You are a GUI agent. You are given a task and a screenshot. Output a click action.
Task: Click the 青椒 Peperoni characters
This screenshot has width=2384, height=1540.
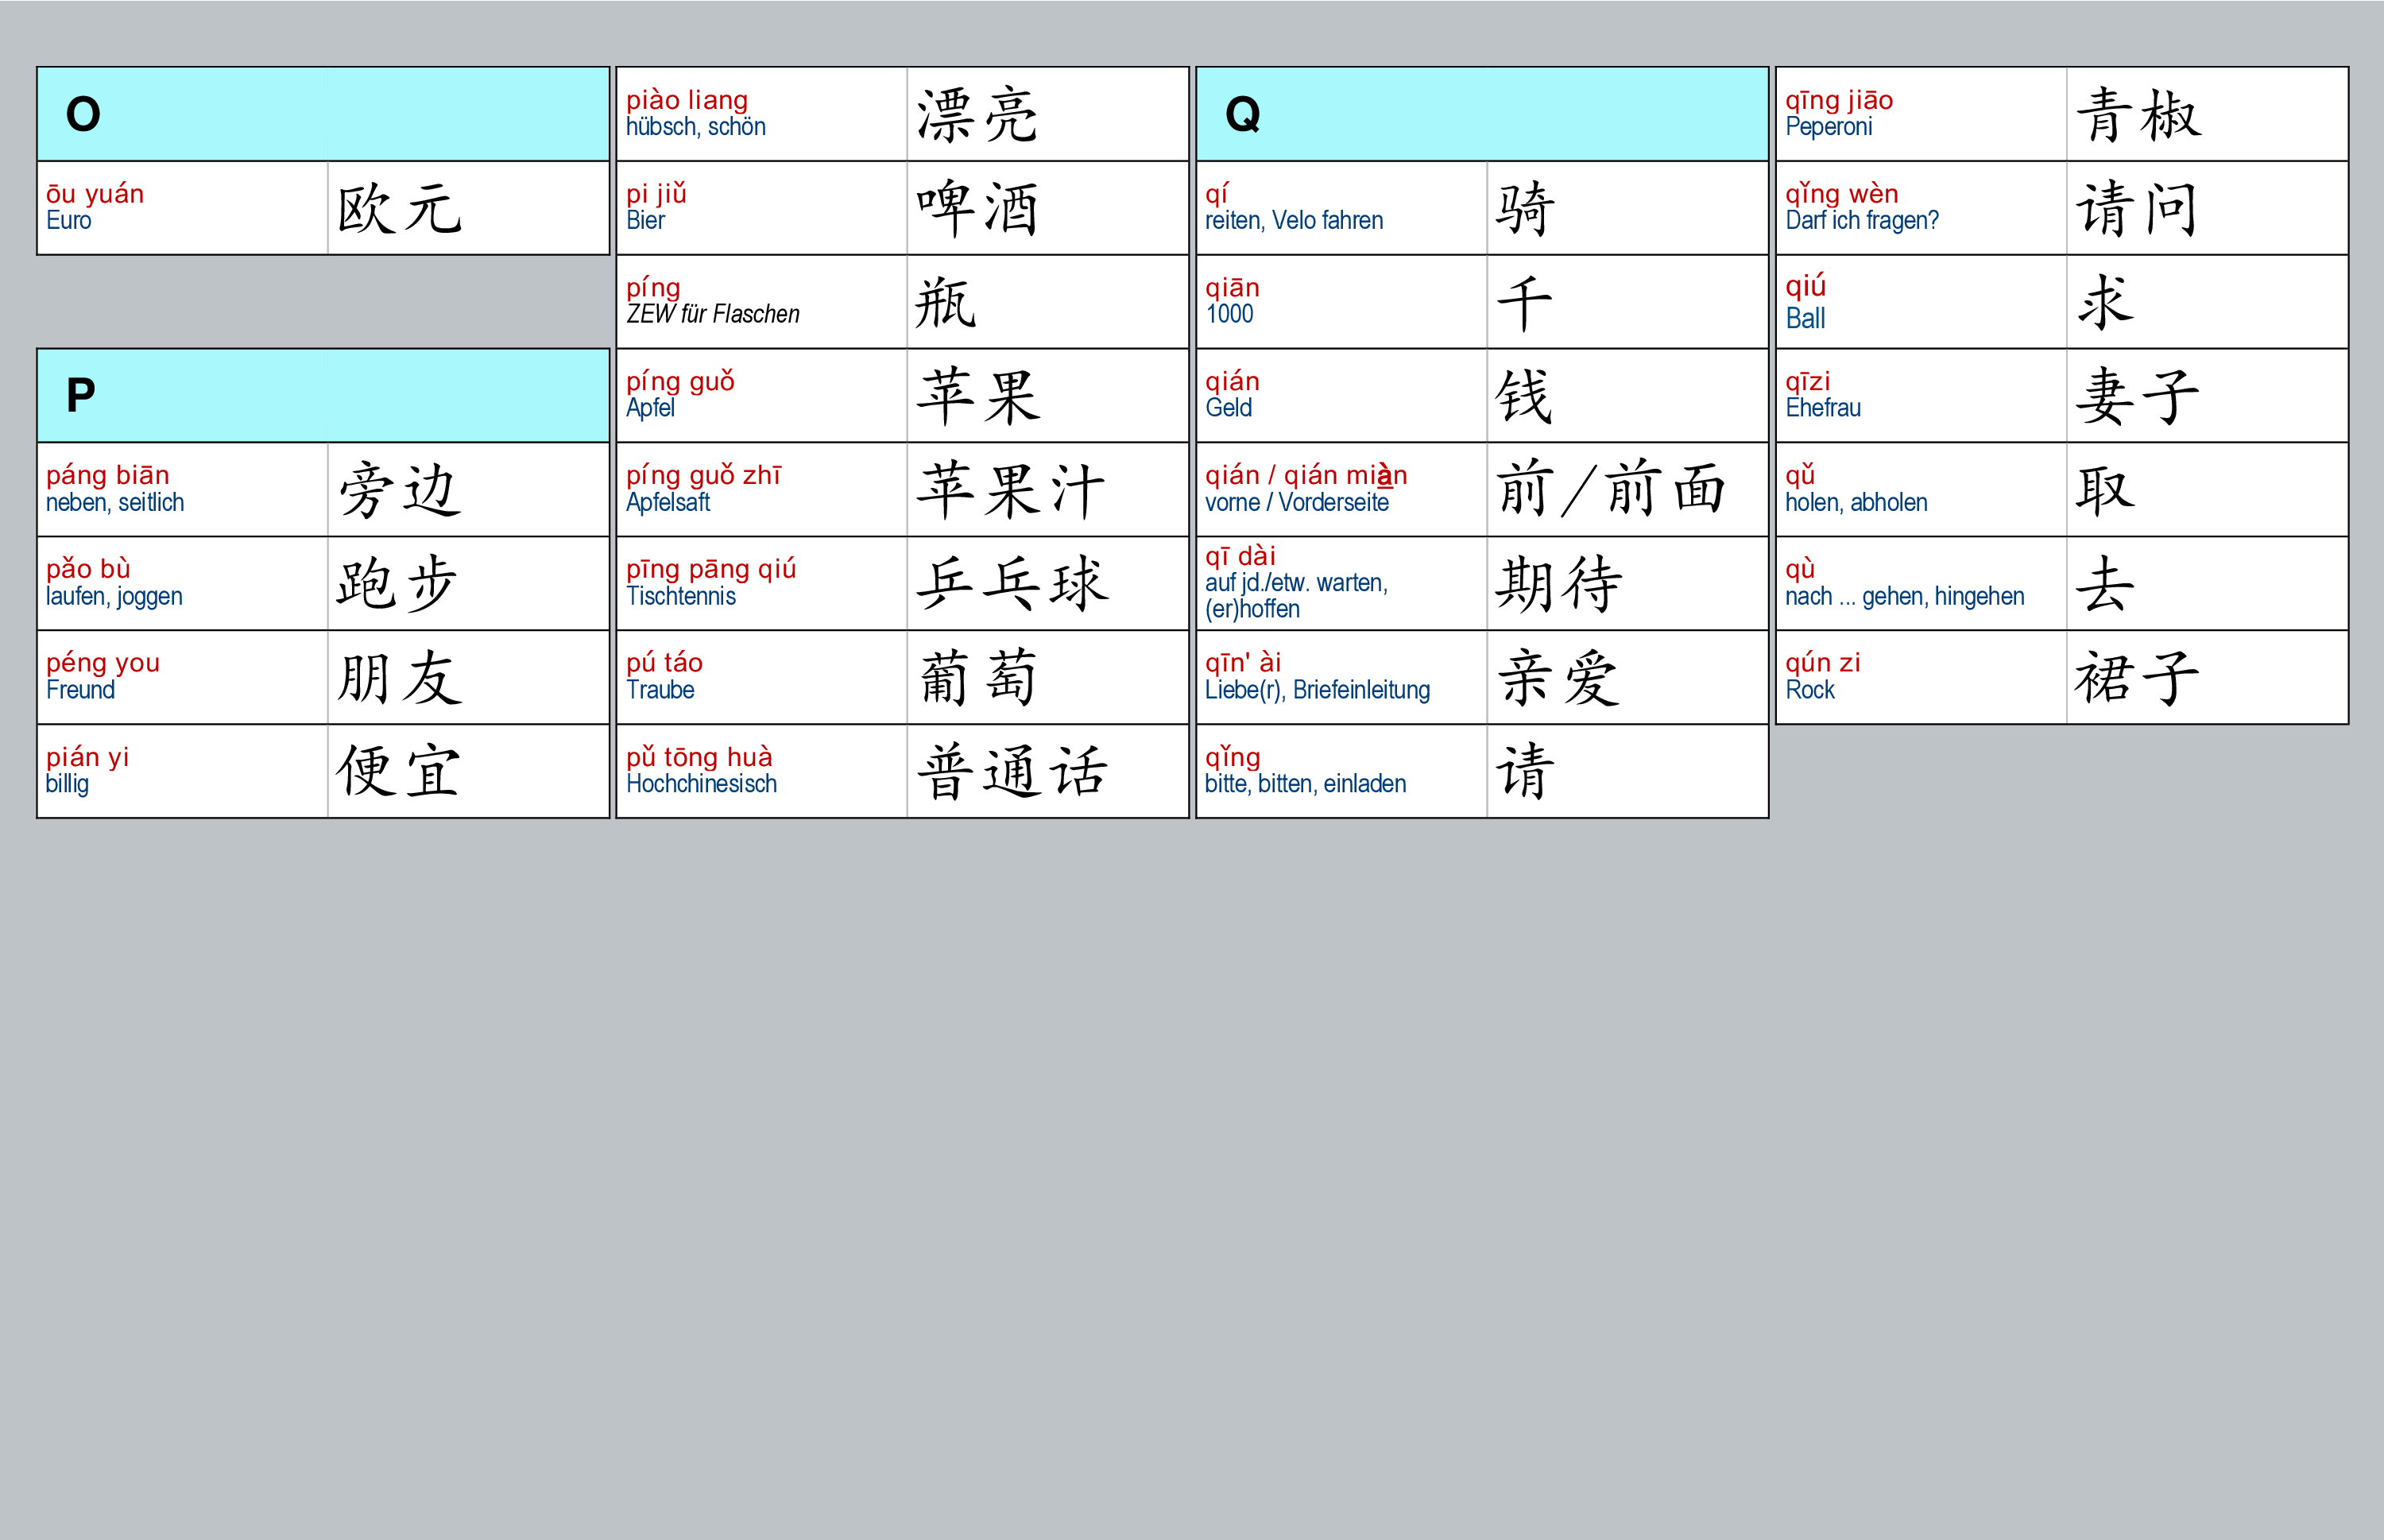2207,114
